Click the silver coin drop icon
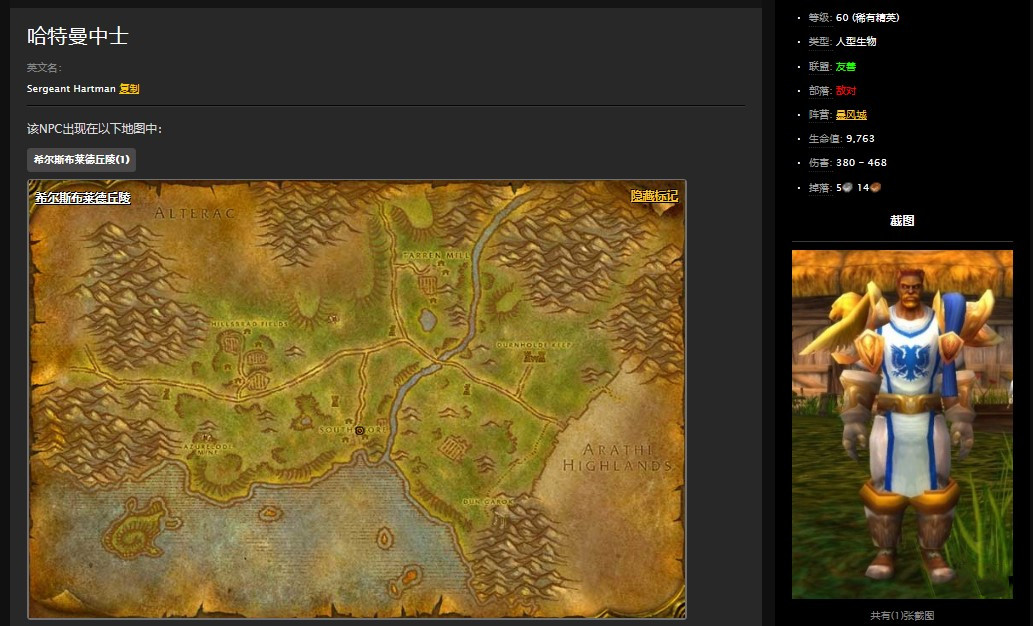The image size is (1033, 626). point(848,187)
